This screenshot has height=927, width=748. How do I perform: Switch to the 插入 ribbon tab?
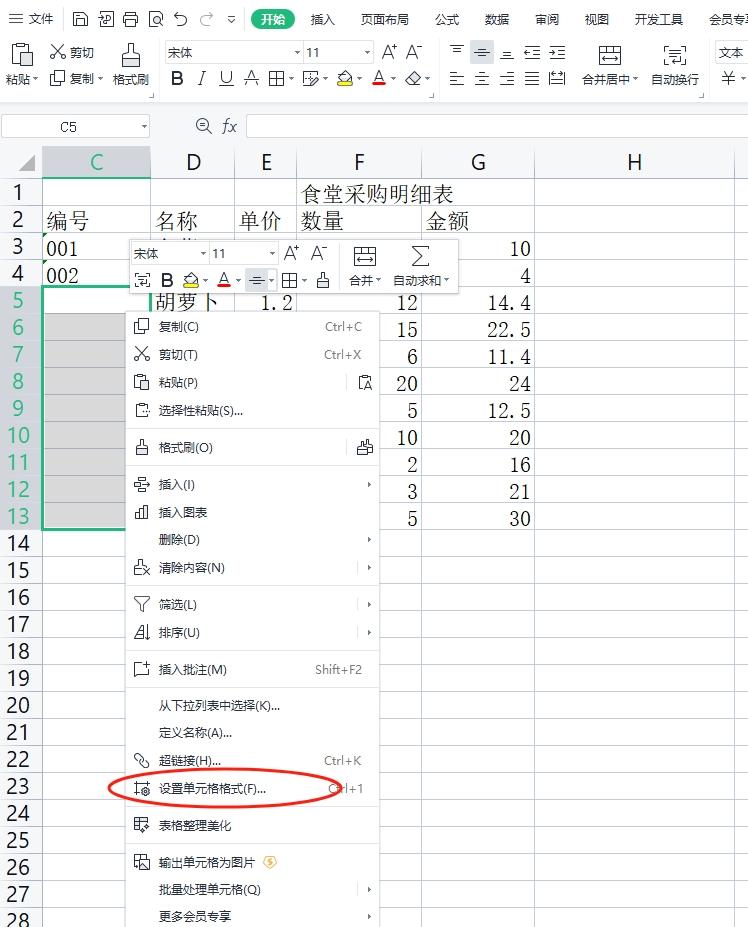pyautogui.click(x=322, y=20)
